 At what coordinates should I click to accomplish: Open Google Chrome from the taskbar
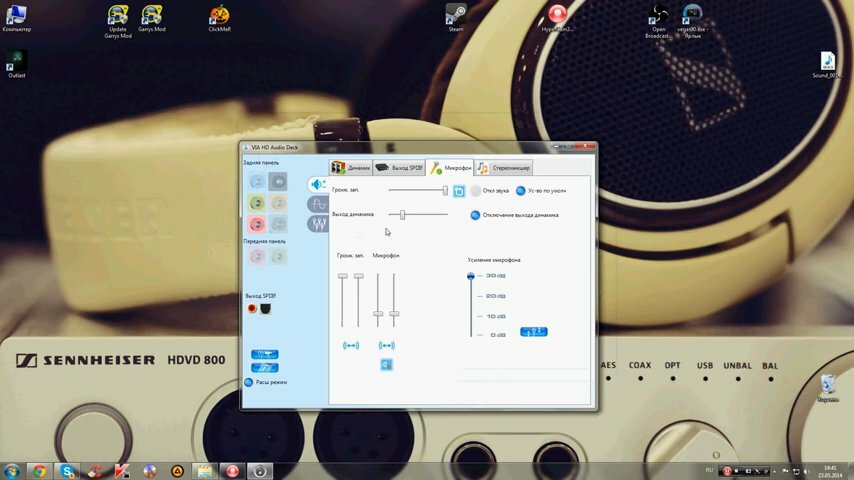[39, 471]
